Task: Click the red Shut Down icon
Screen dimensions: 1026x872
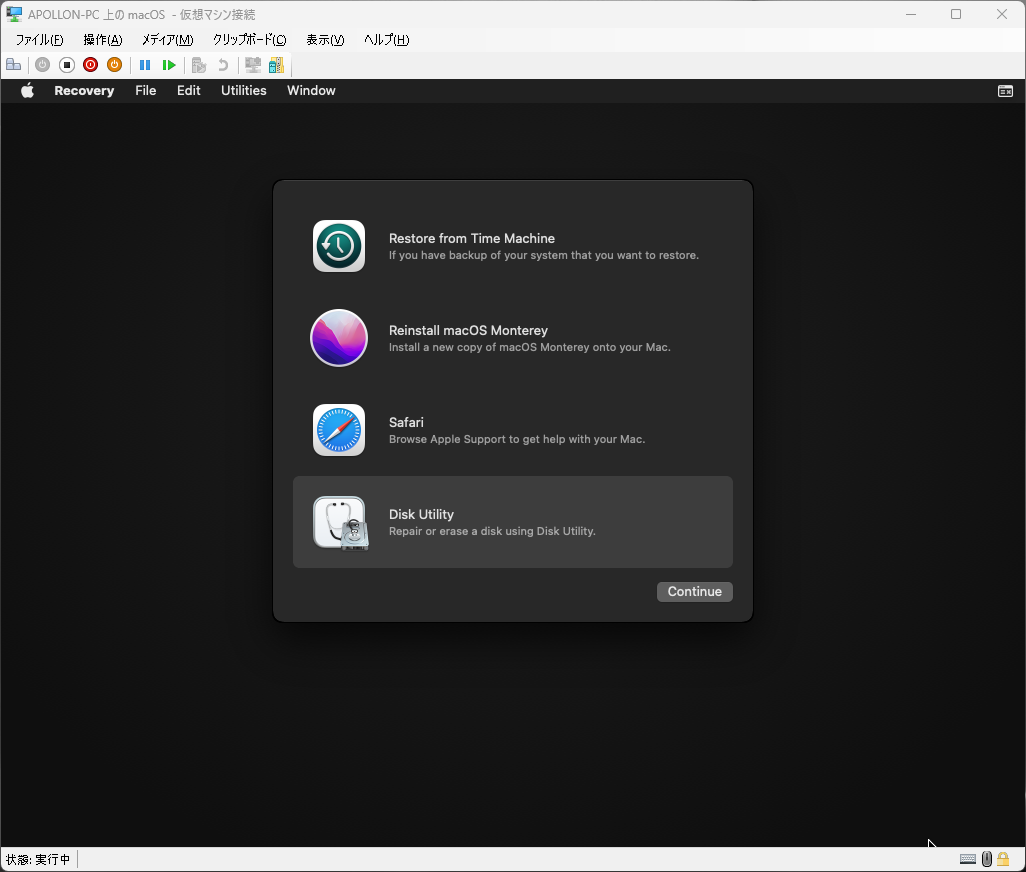Action: [x=90, y=65]
